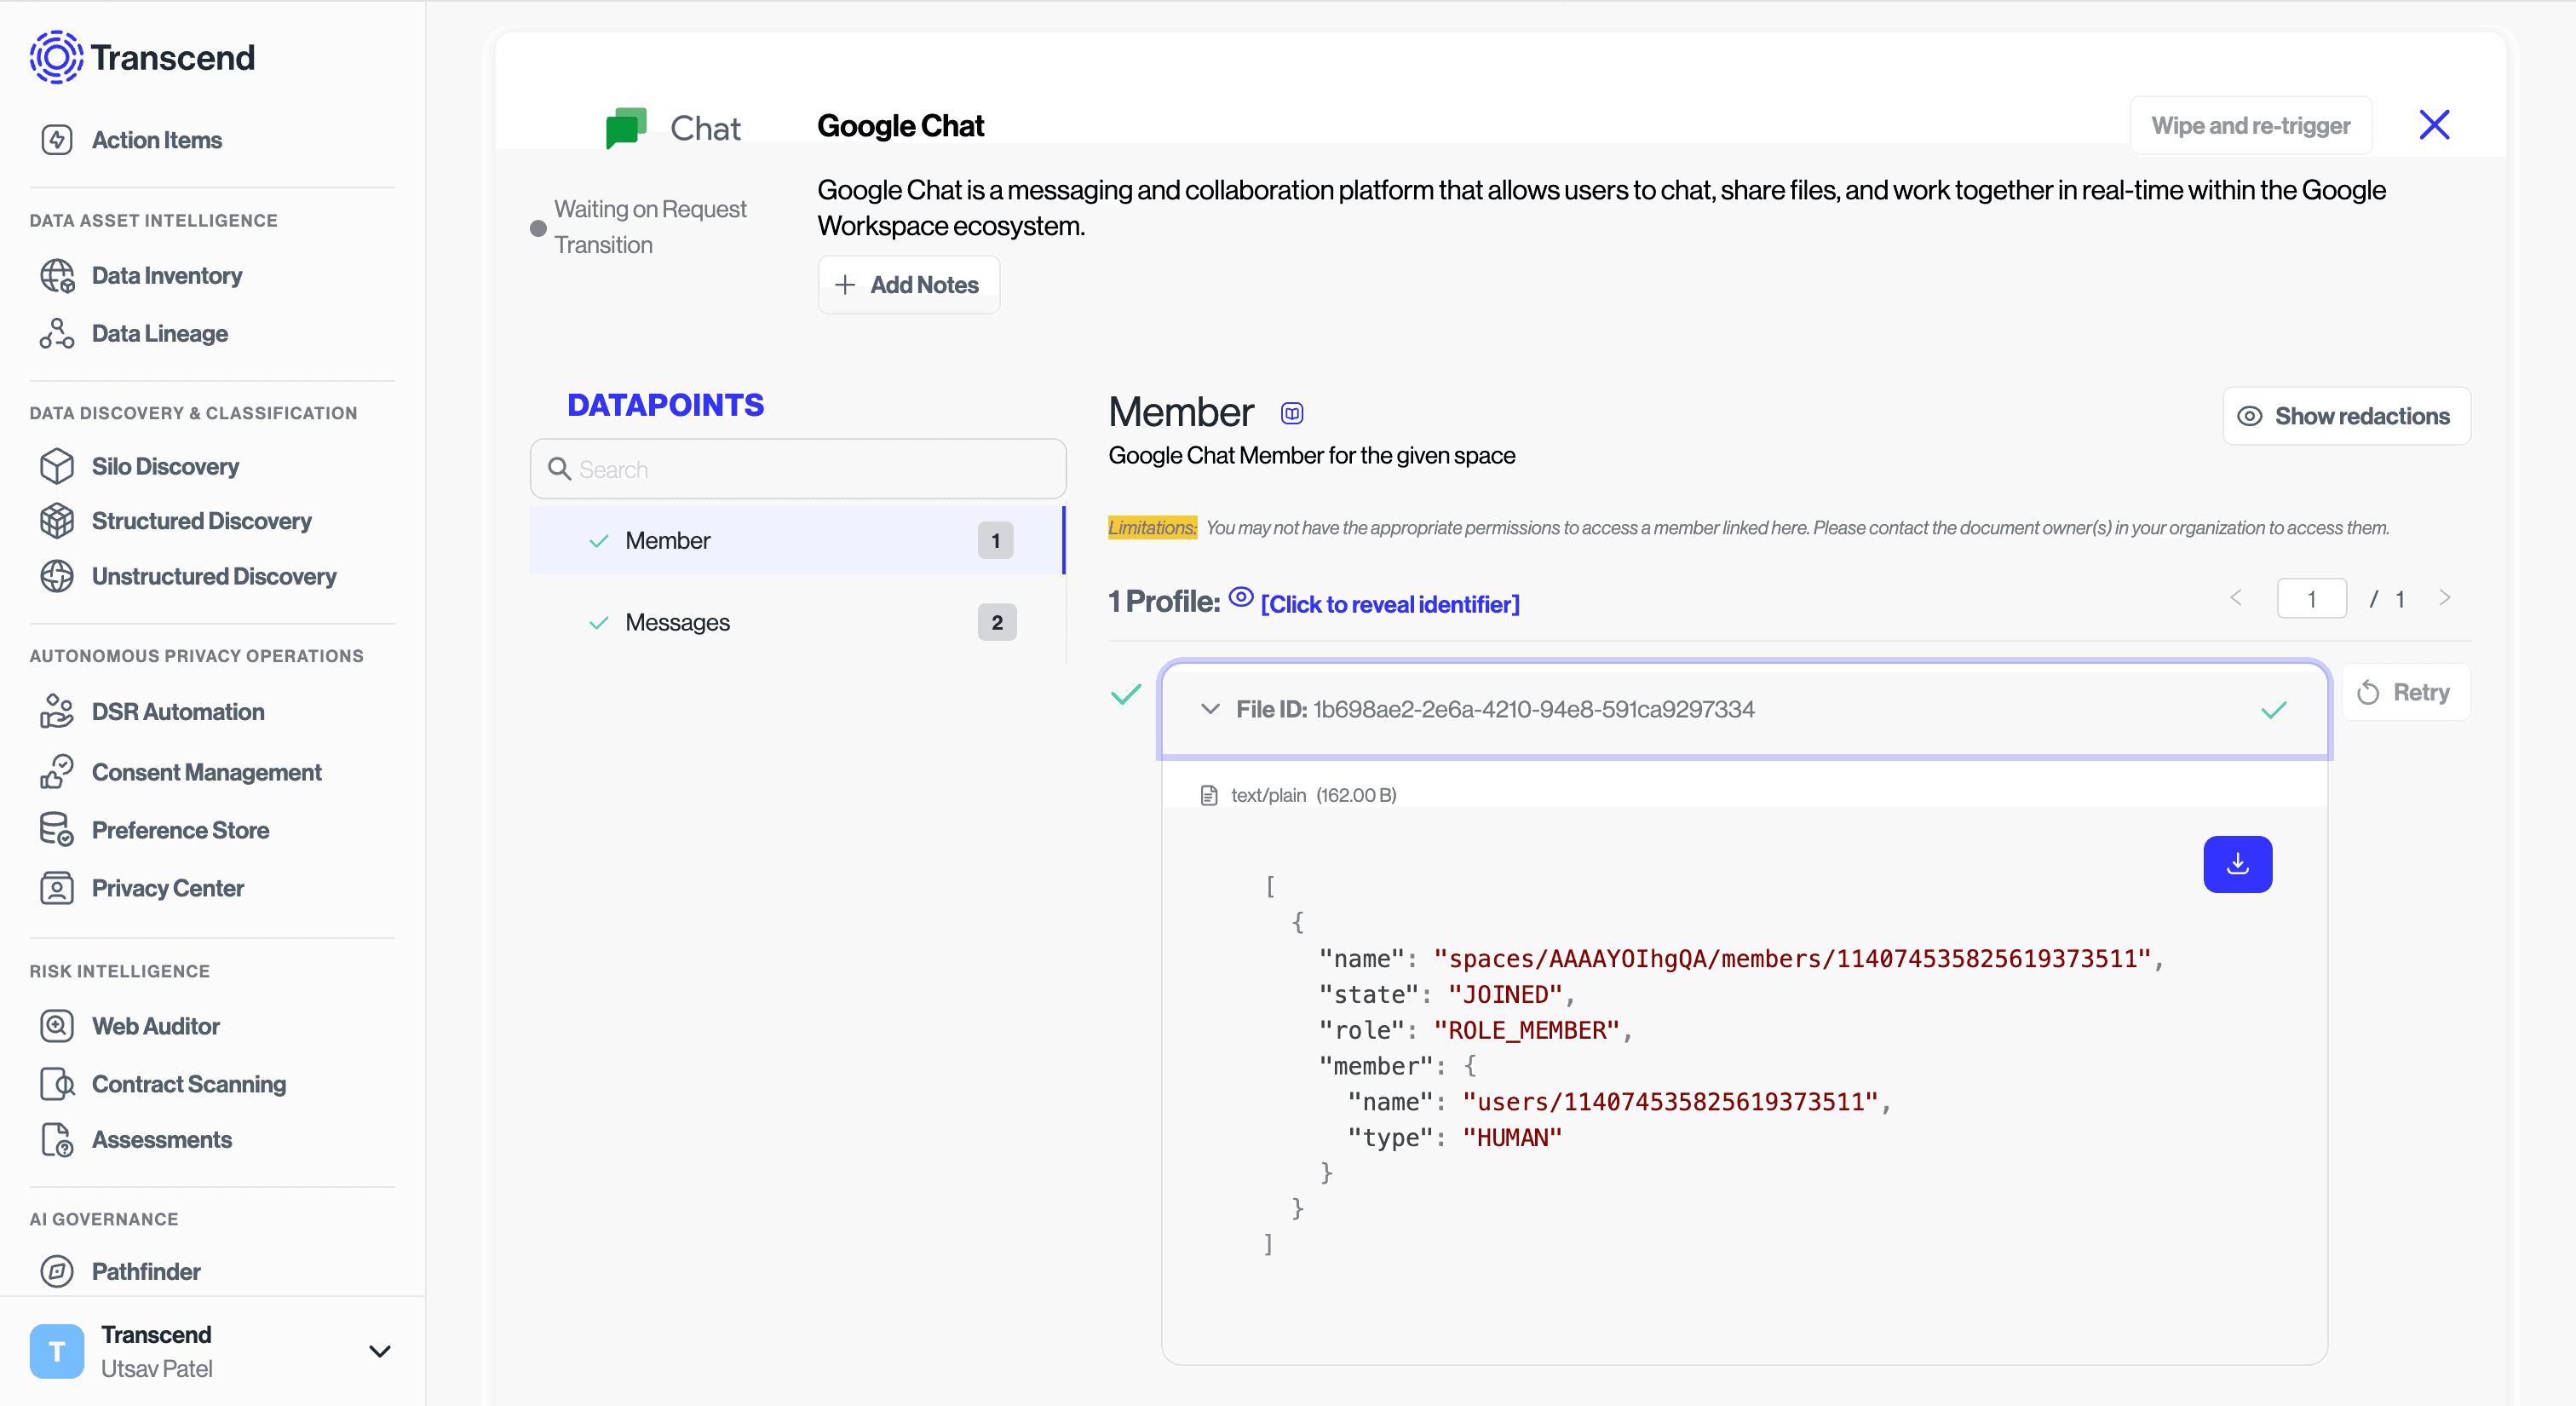Open Consent Management in sidebar

(x=206, y=772)
